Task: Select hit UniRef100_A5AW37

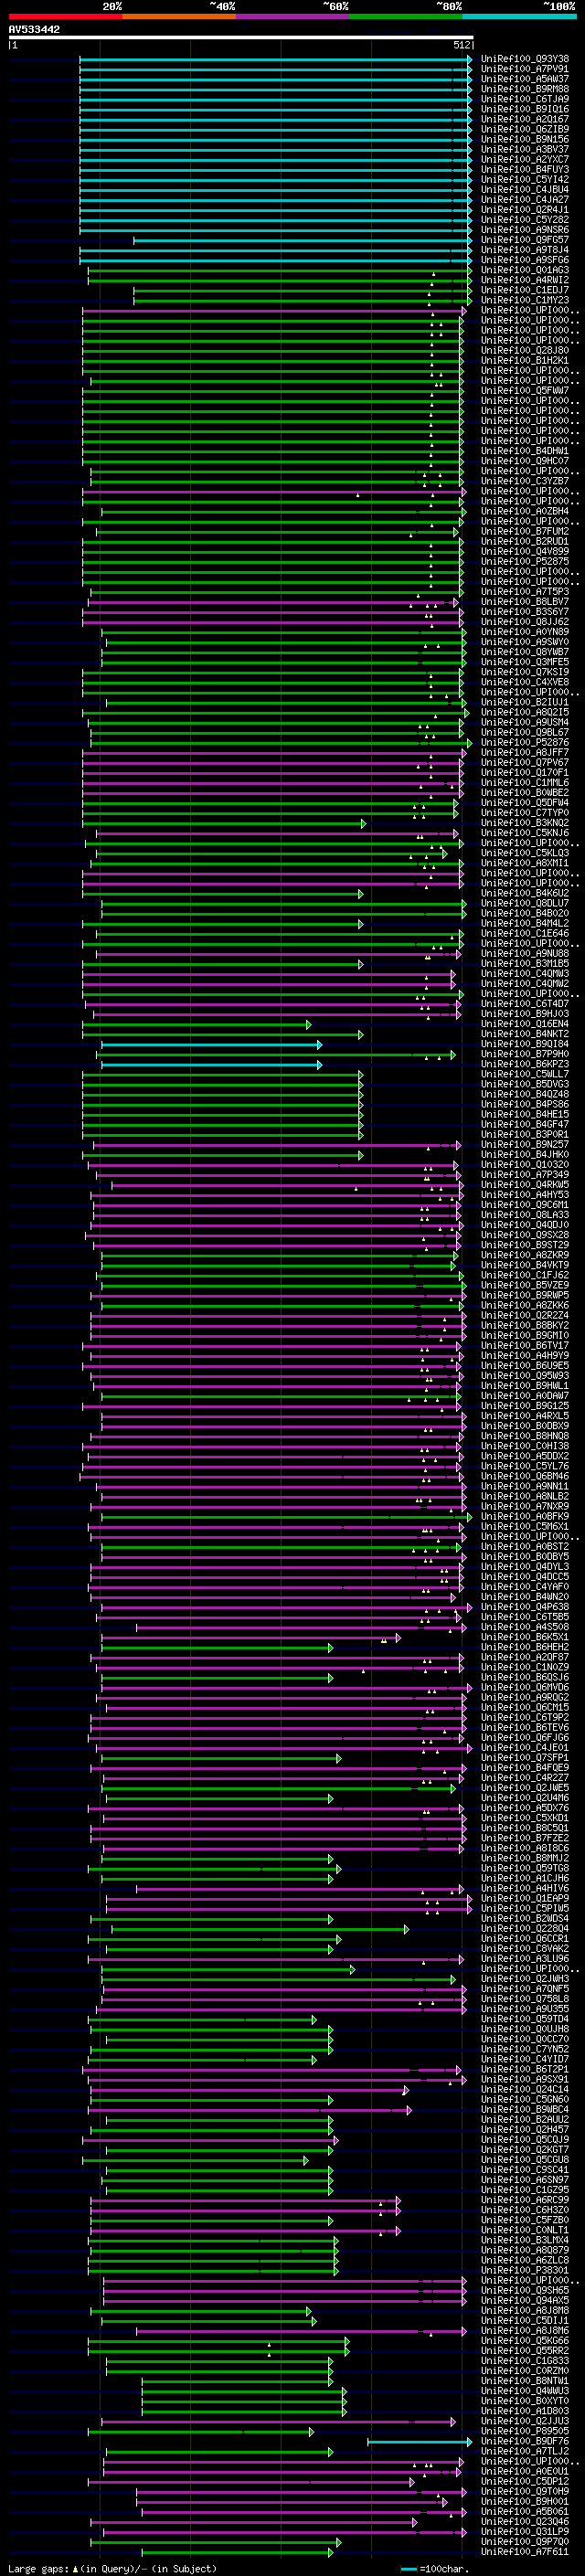Action: pos(525,79)
